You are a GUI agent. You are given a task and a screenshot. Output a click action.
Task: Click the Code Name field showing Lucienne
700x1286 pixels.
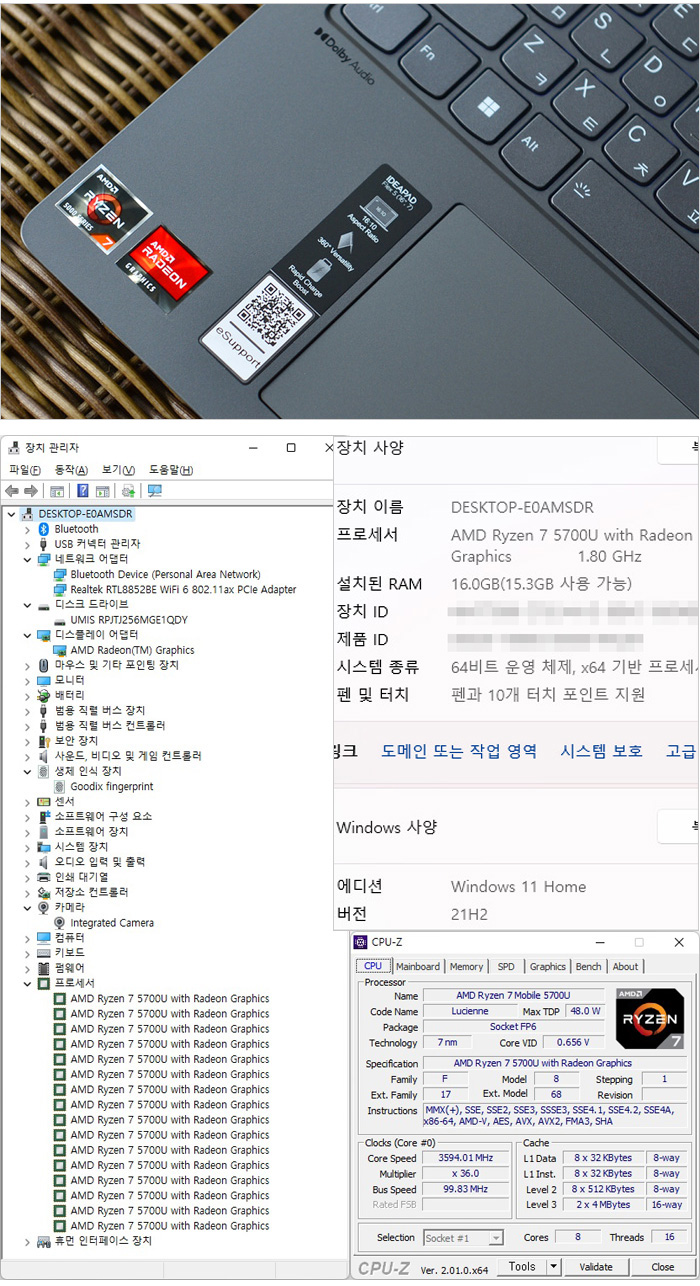(x=471, y=1012)
